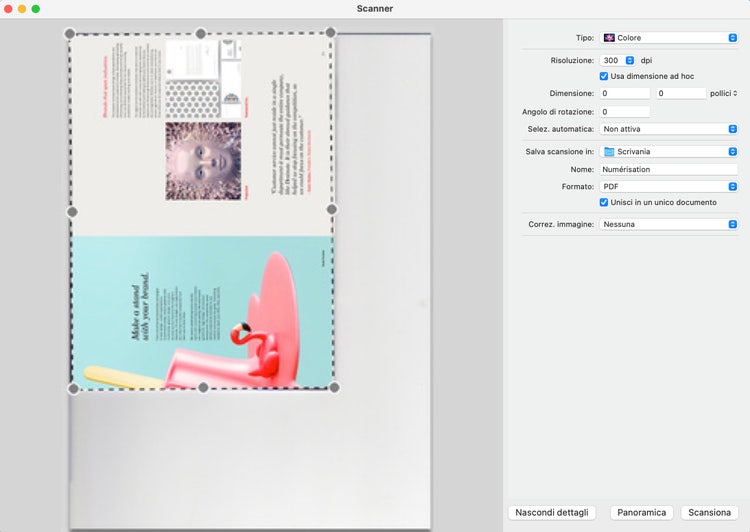The height and width of the screenshot is (532, 750).
Task: Open the Selez. automatica dropdown
Action: click(669, 129)
